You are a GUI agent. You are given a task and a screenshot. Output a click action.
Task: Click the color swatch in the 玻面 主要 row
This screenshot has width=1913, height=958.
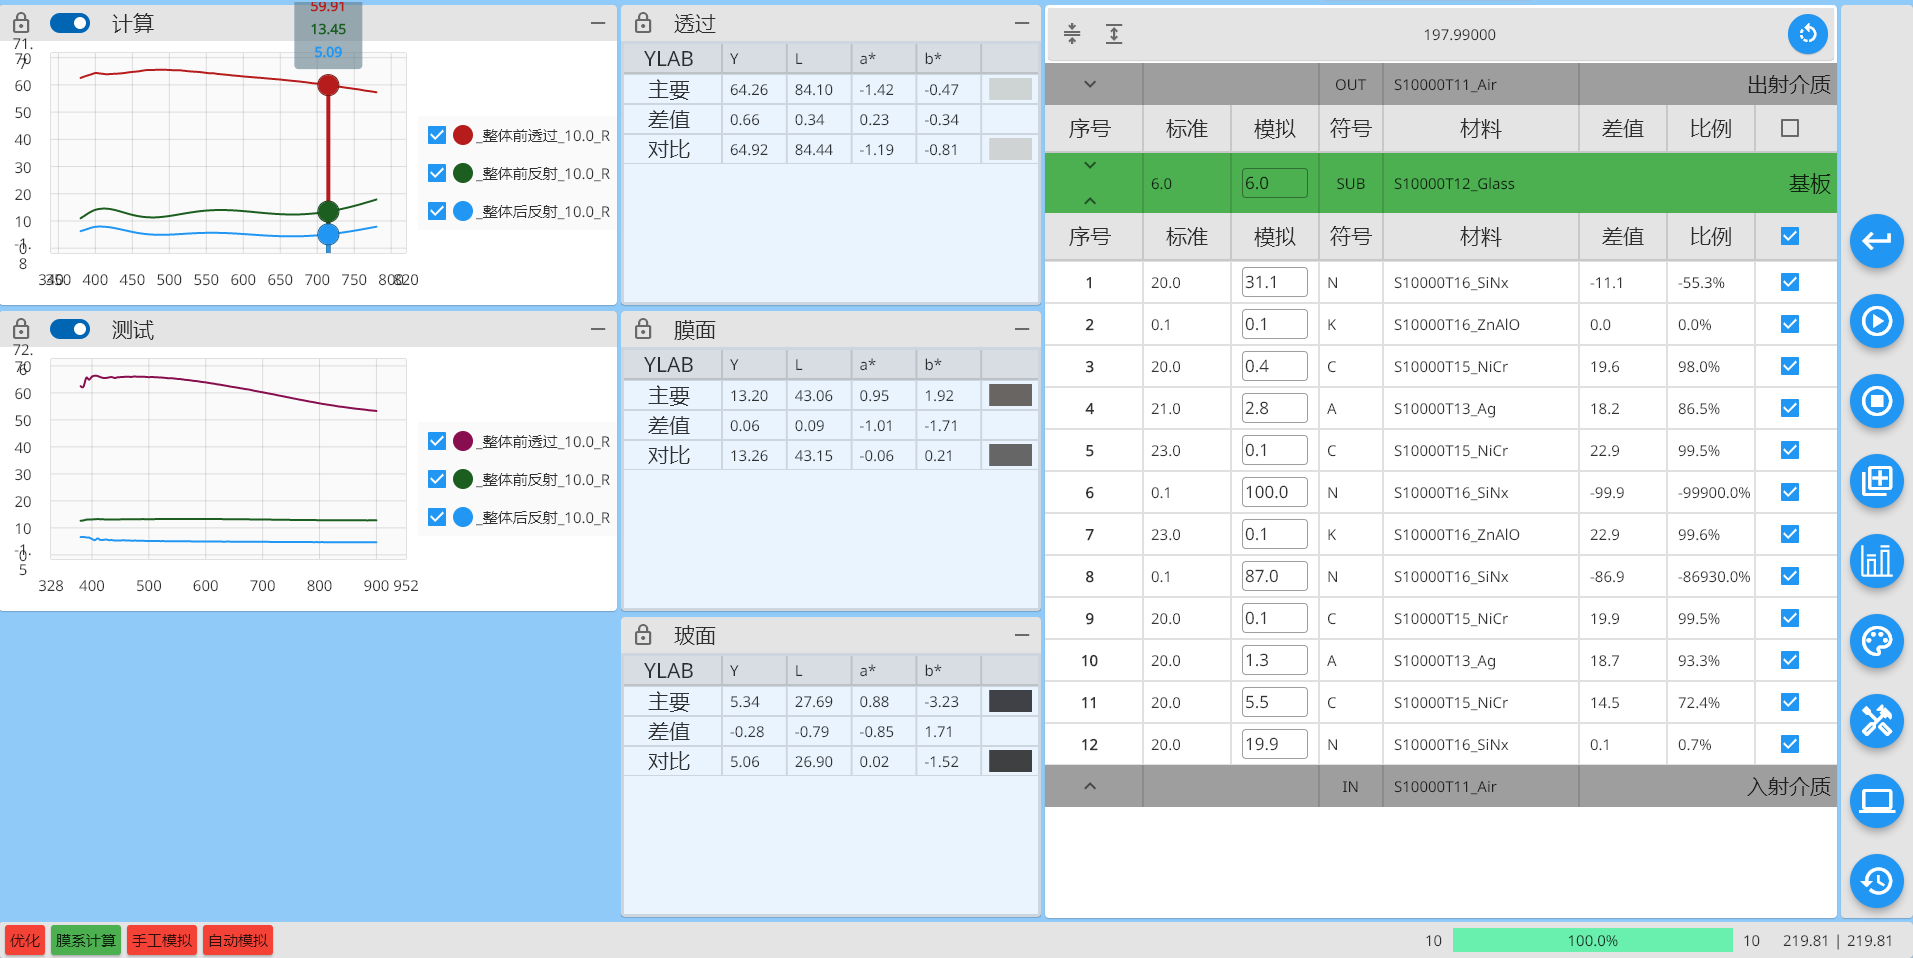(1010, 701)
